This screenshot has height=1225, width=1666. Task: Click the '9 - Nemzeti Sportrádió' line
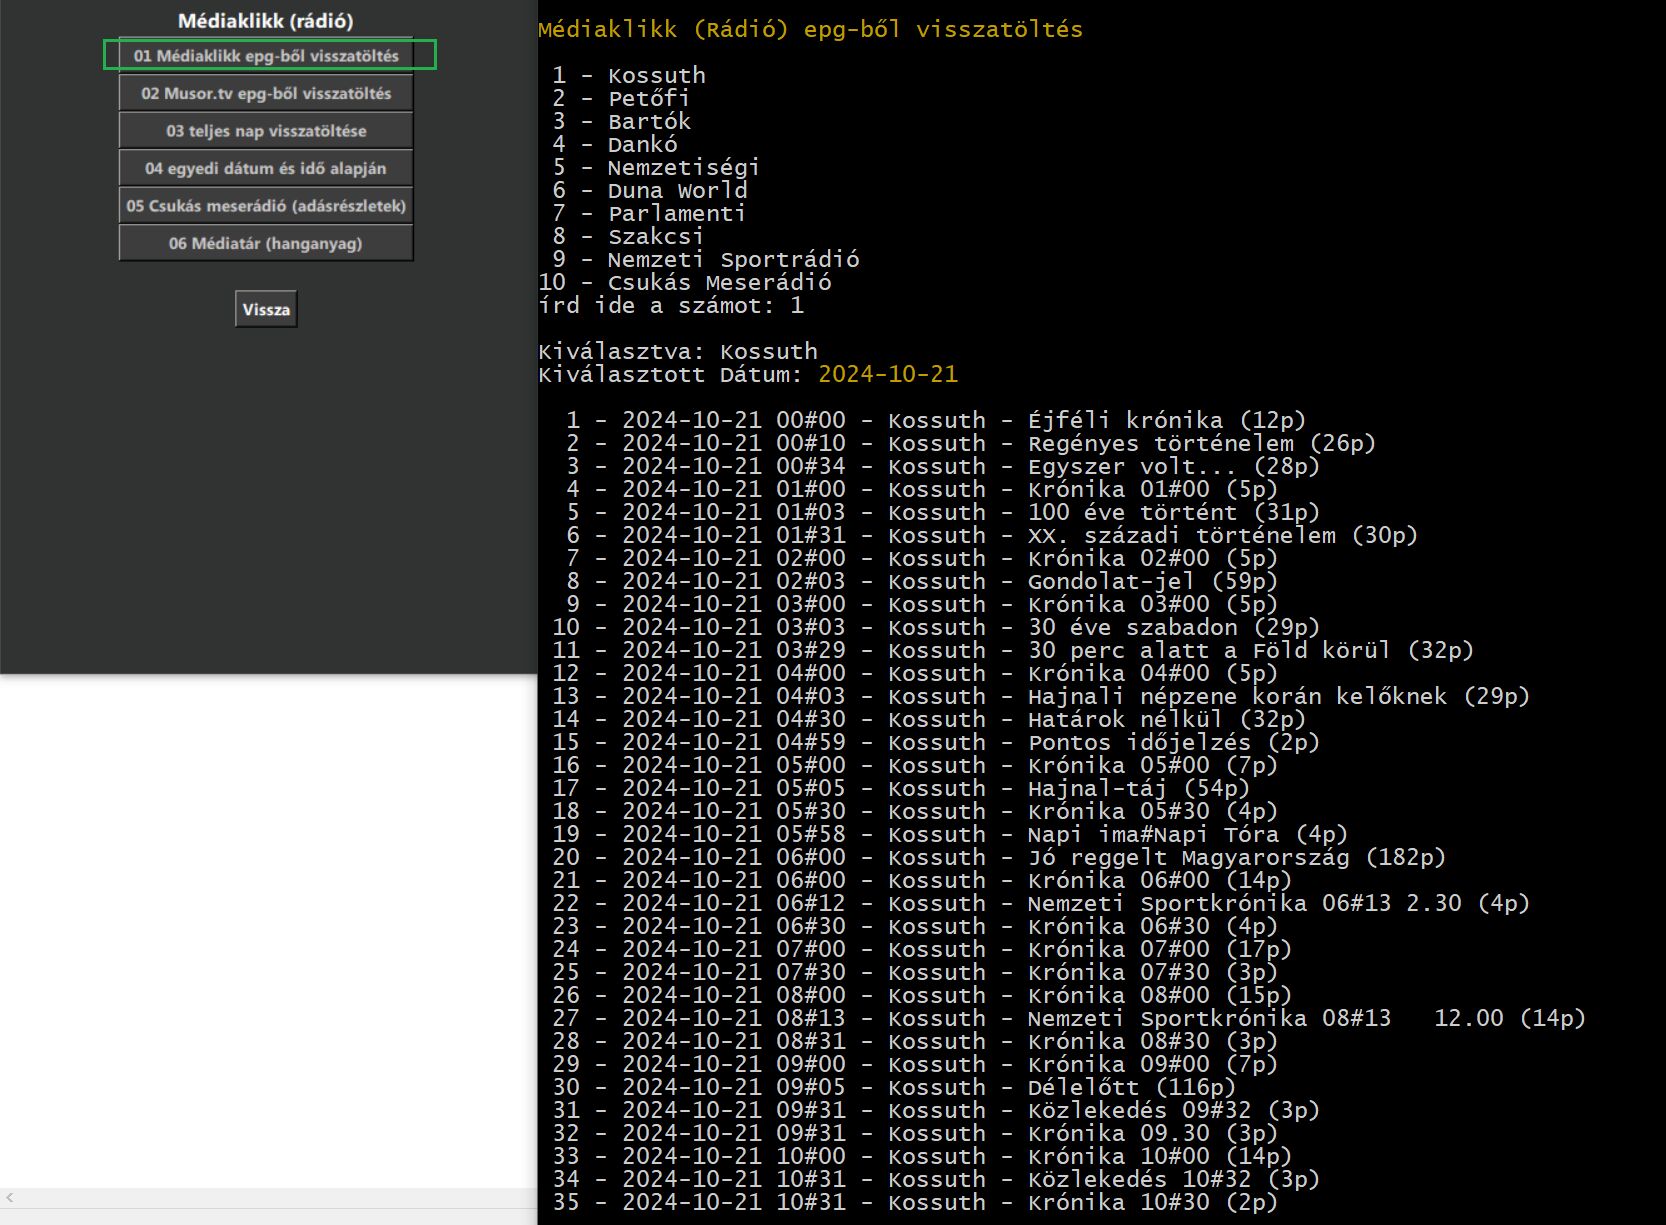click(705, 260)
